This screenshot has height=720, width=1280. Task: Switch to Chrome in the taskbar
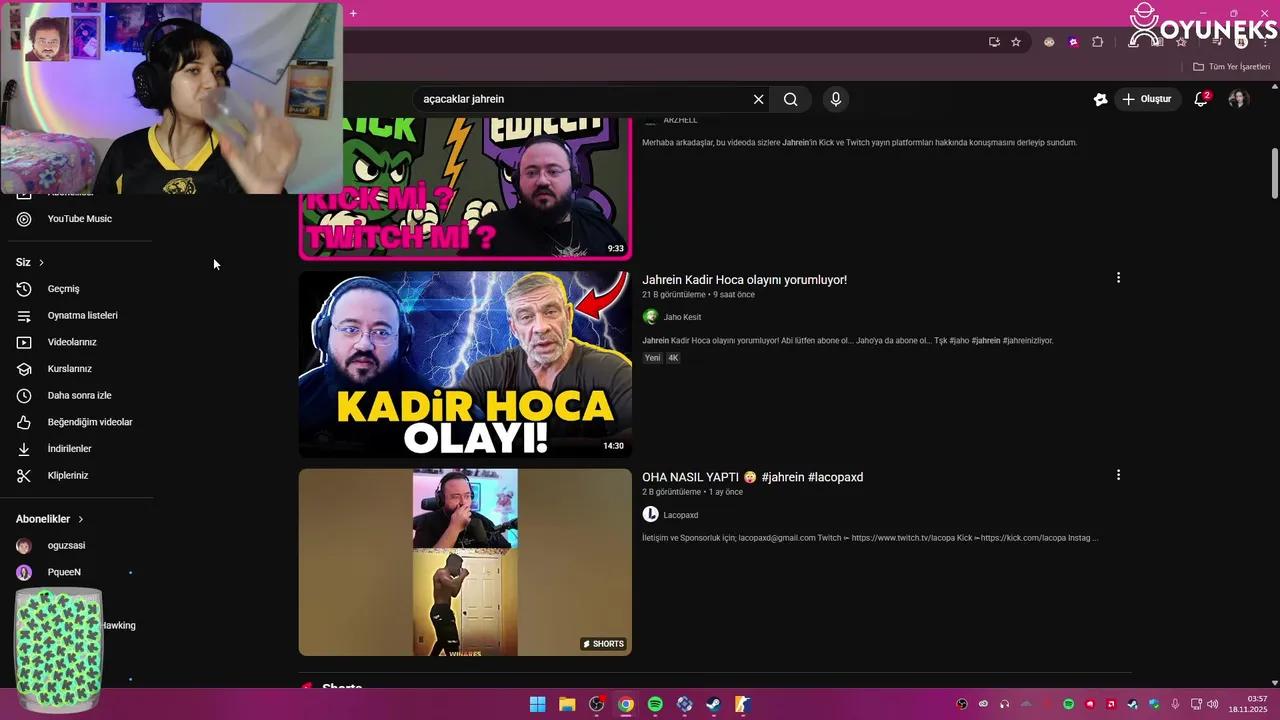626,704
